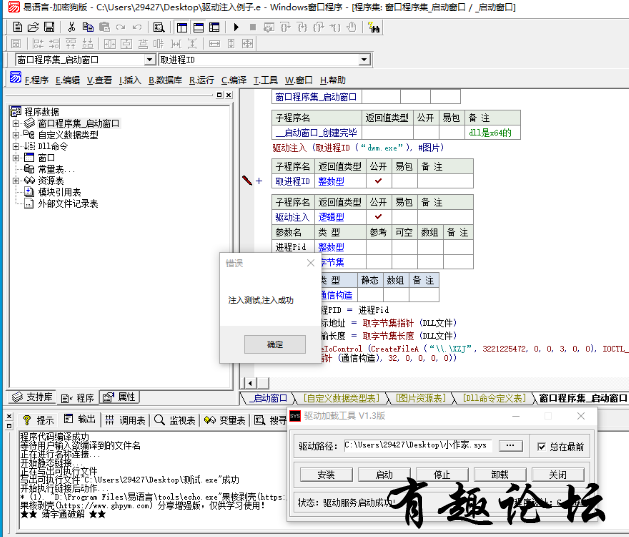The image size is (629, 537).
Task: Open the R.运行 menu
Action: click(x=201, y=80)
